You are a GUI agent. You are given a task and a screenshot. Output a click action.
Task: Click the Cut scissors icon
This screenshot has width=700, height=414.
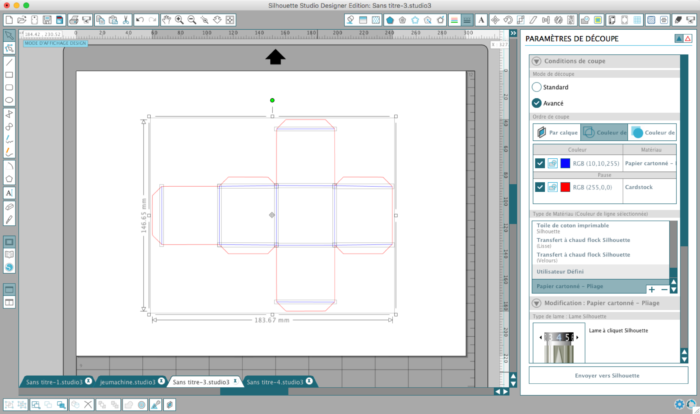(126, 20)
